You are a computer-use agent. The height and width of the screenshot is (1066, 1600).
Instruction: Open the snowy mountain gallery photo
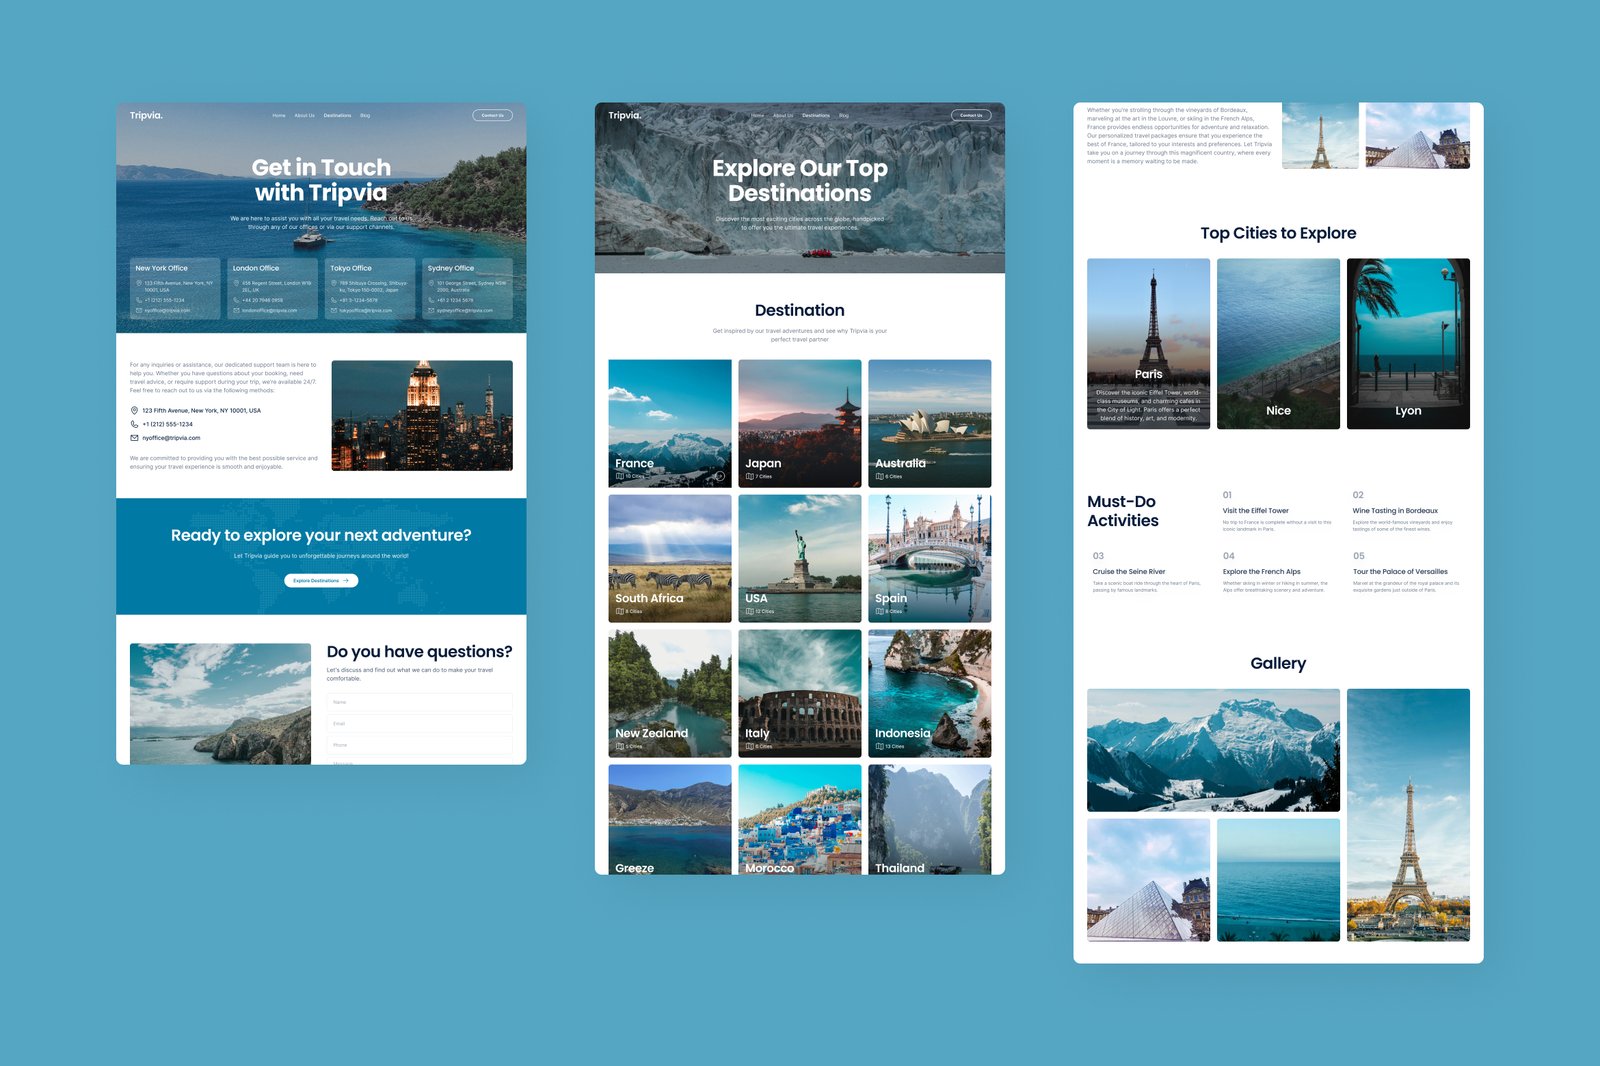[1212, 749]
